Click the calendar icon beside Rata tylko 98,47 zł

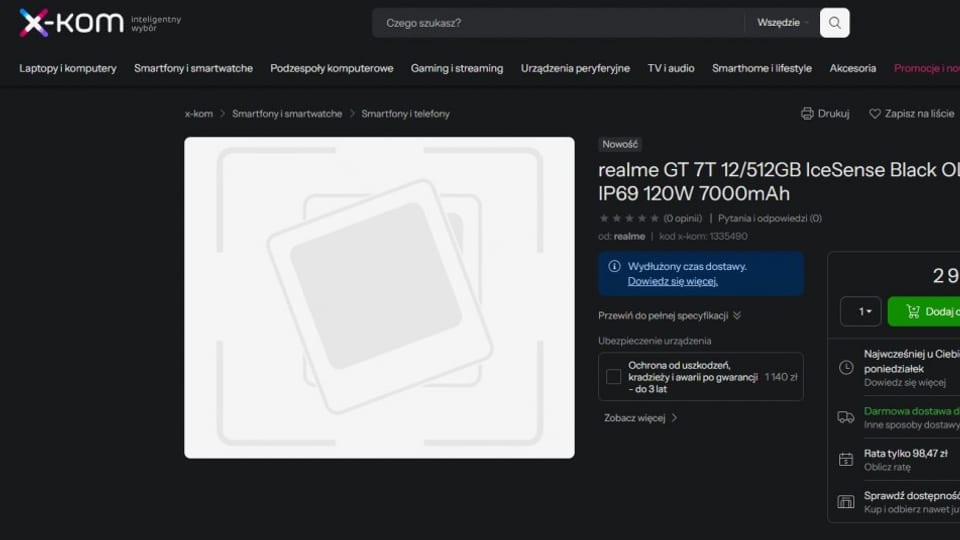(x=846, y=459)
